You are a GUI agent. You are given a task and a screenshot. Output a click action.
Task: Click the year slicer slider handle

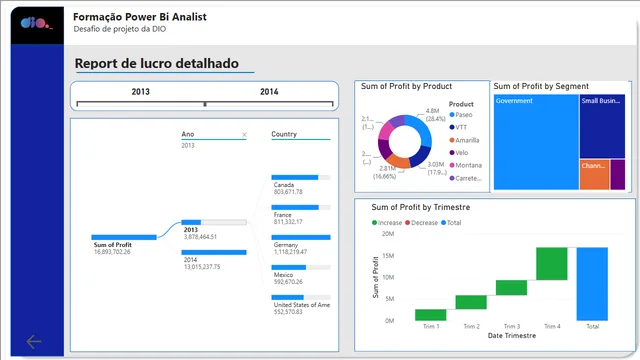pyautogui.click(x=205, y=104)
